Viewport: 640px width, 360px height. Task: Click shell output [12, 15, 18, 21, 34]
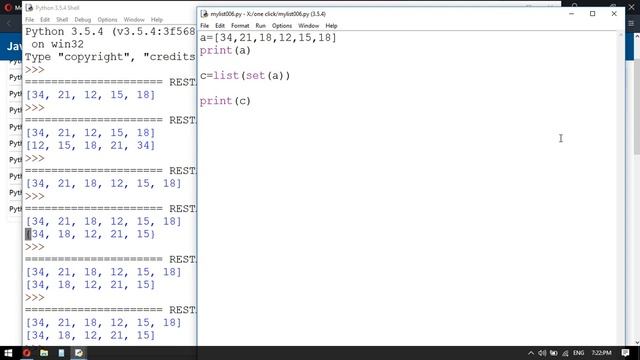coord(91,146)
